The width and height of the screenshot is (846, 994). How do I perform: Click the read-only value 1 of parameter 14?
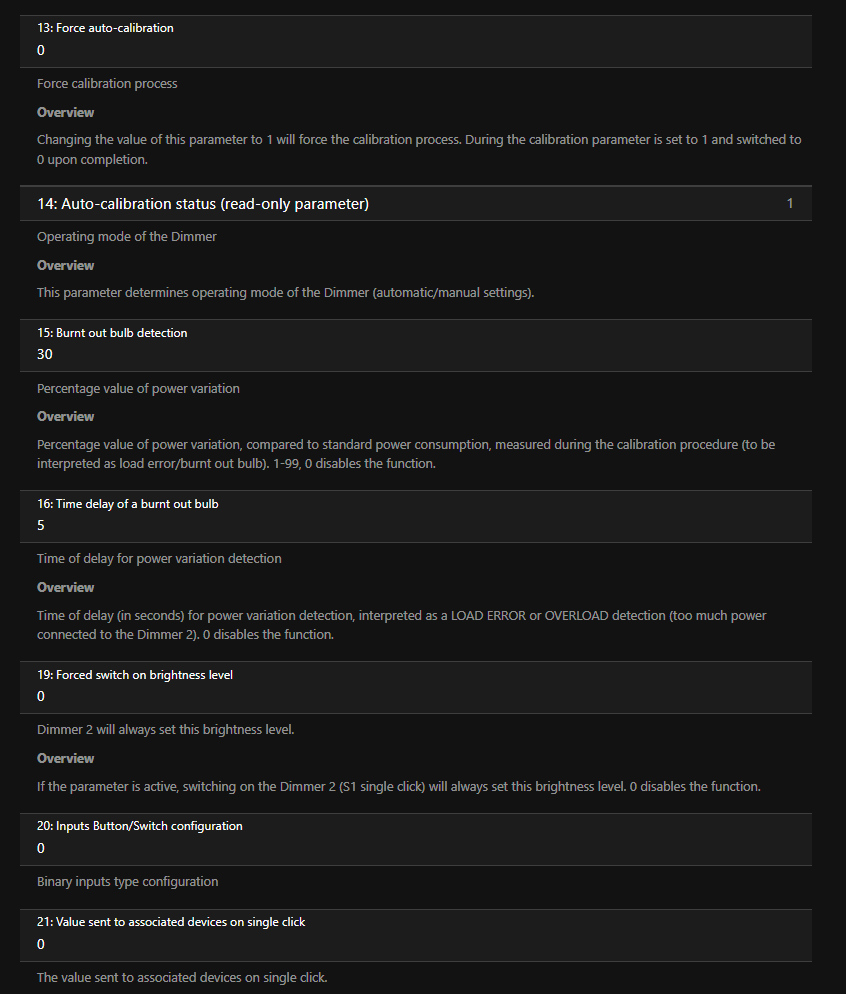789,204
